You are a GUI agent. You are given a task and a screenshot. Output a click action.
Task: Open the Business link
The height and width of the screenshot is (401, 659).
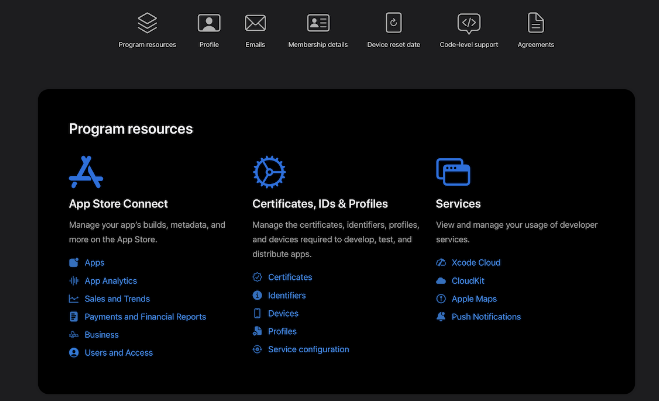pyautogui.click(x=101, y=335)
